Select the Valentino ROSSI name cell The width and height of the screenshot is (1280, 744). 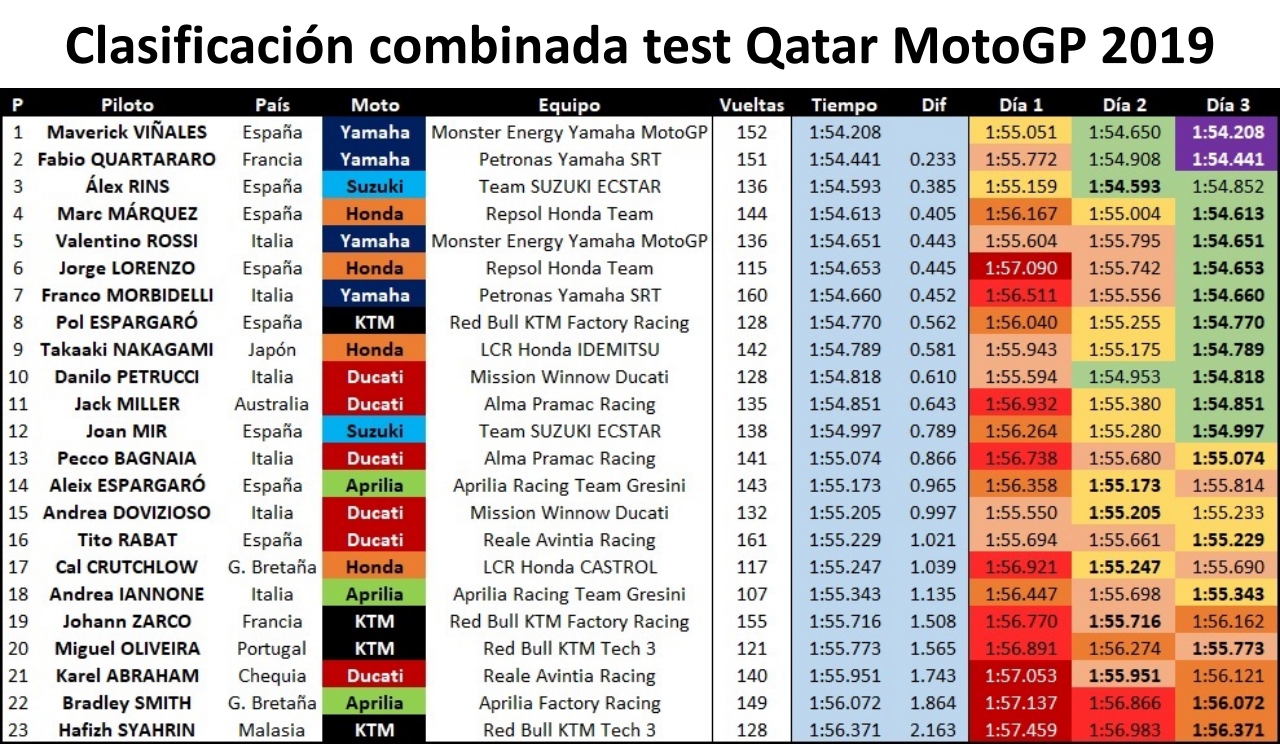coord(127,241)
